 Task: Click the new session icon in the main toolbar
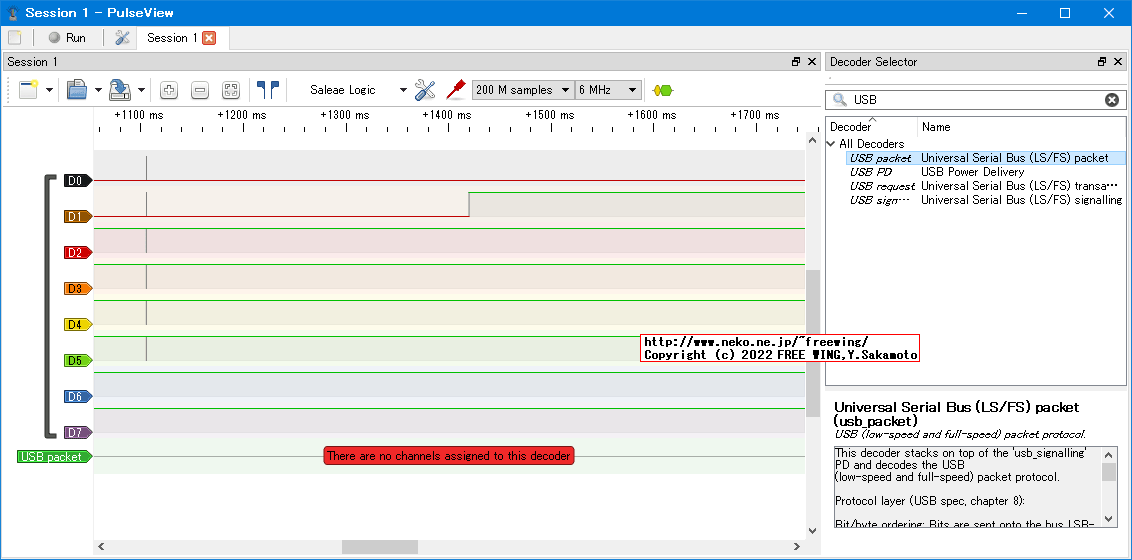[14, 38]
